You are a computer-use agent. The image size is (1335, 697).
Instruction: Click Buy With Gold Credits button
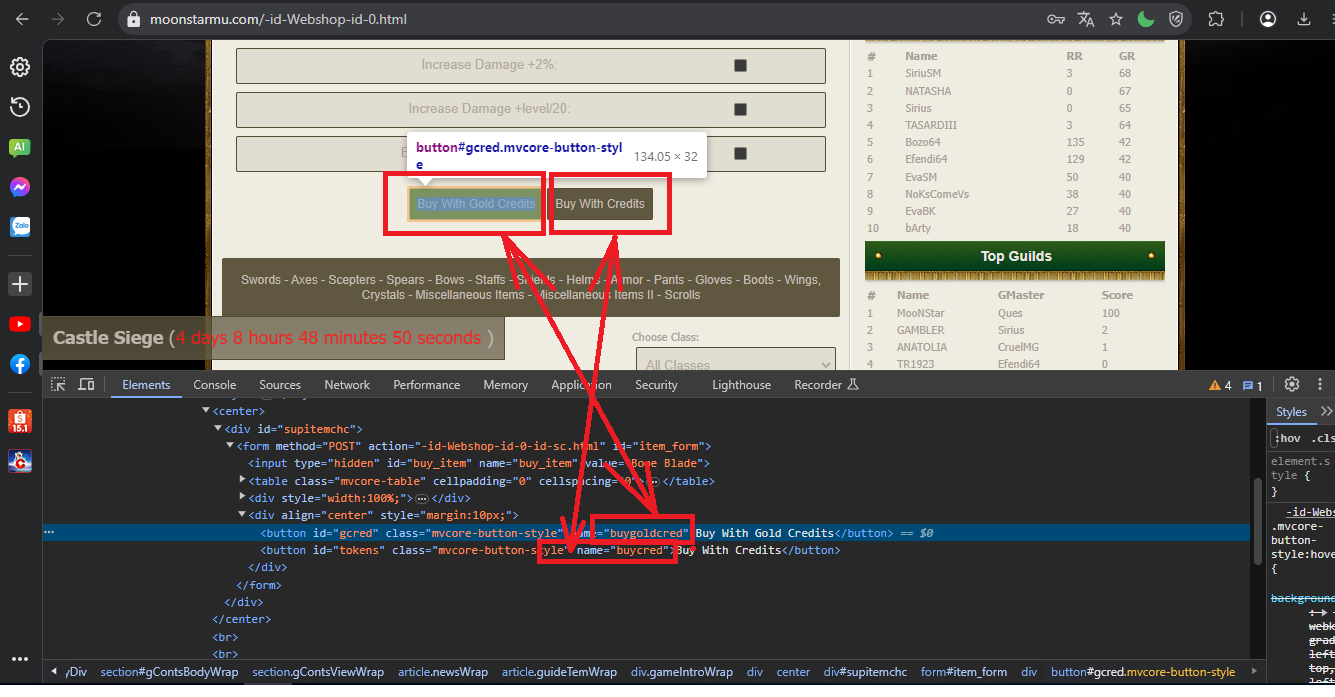tap(476, 204)
